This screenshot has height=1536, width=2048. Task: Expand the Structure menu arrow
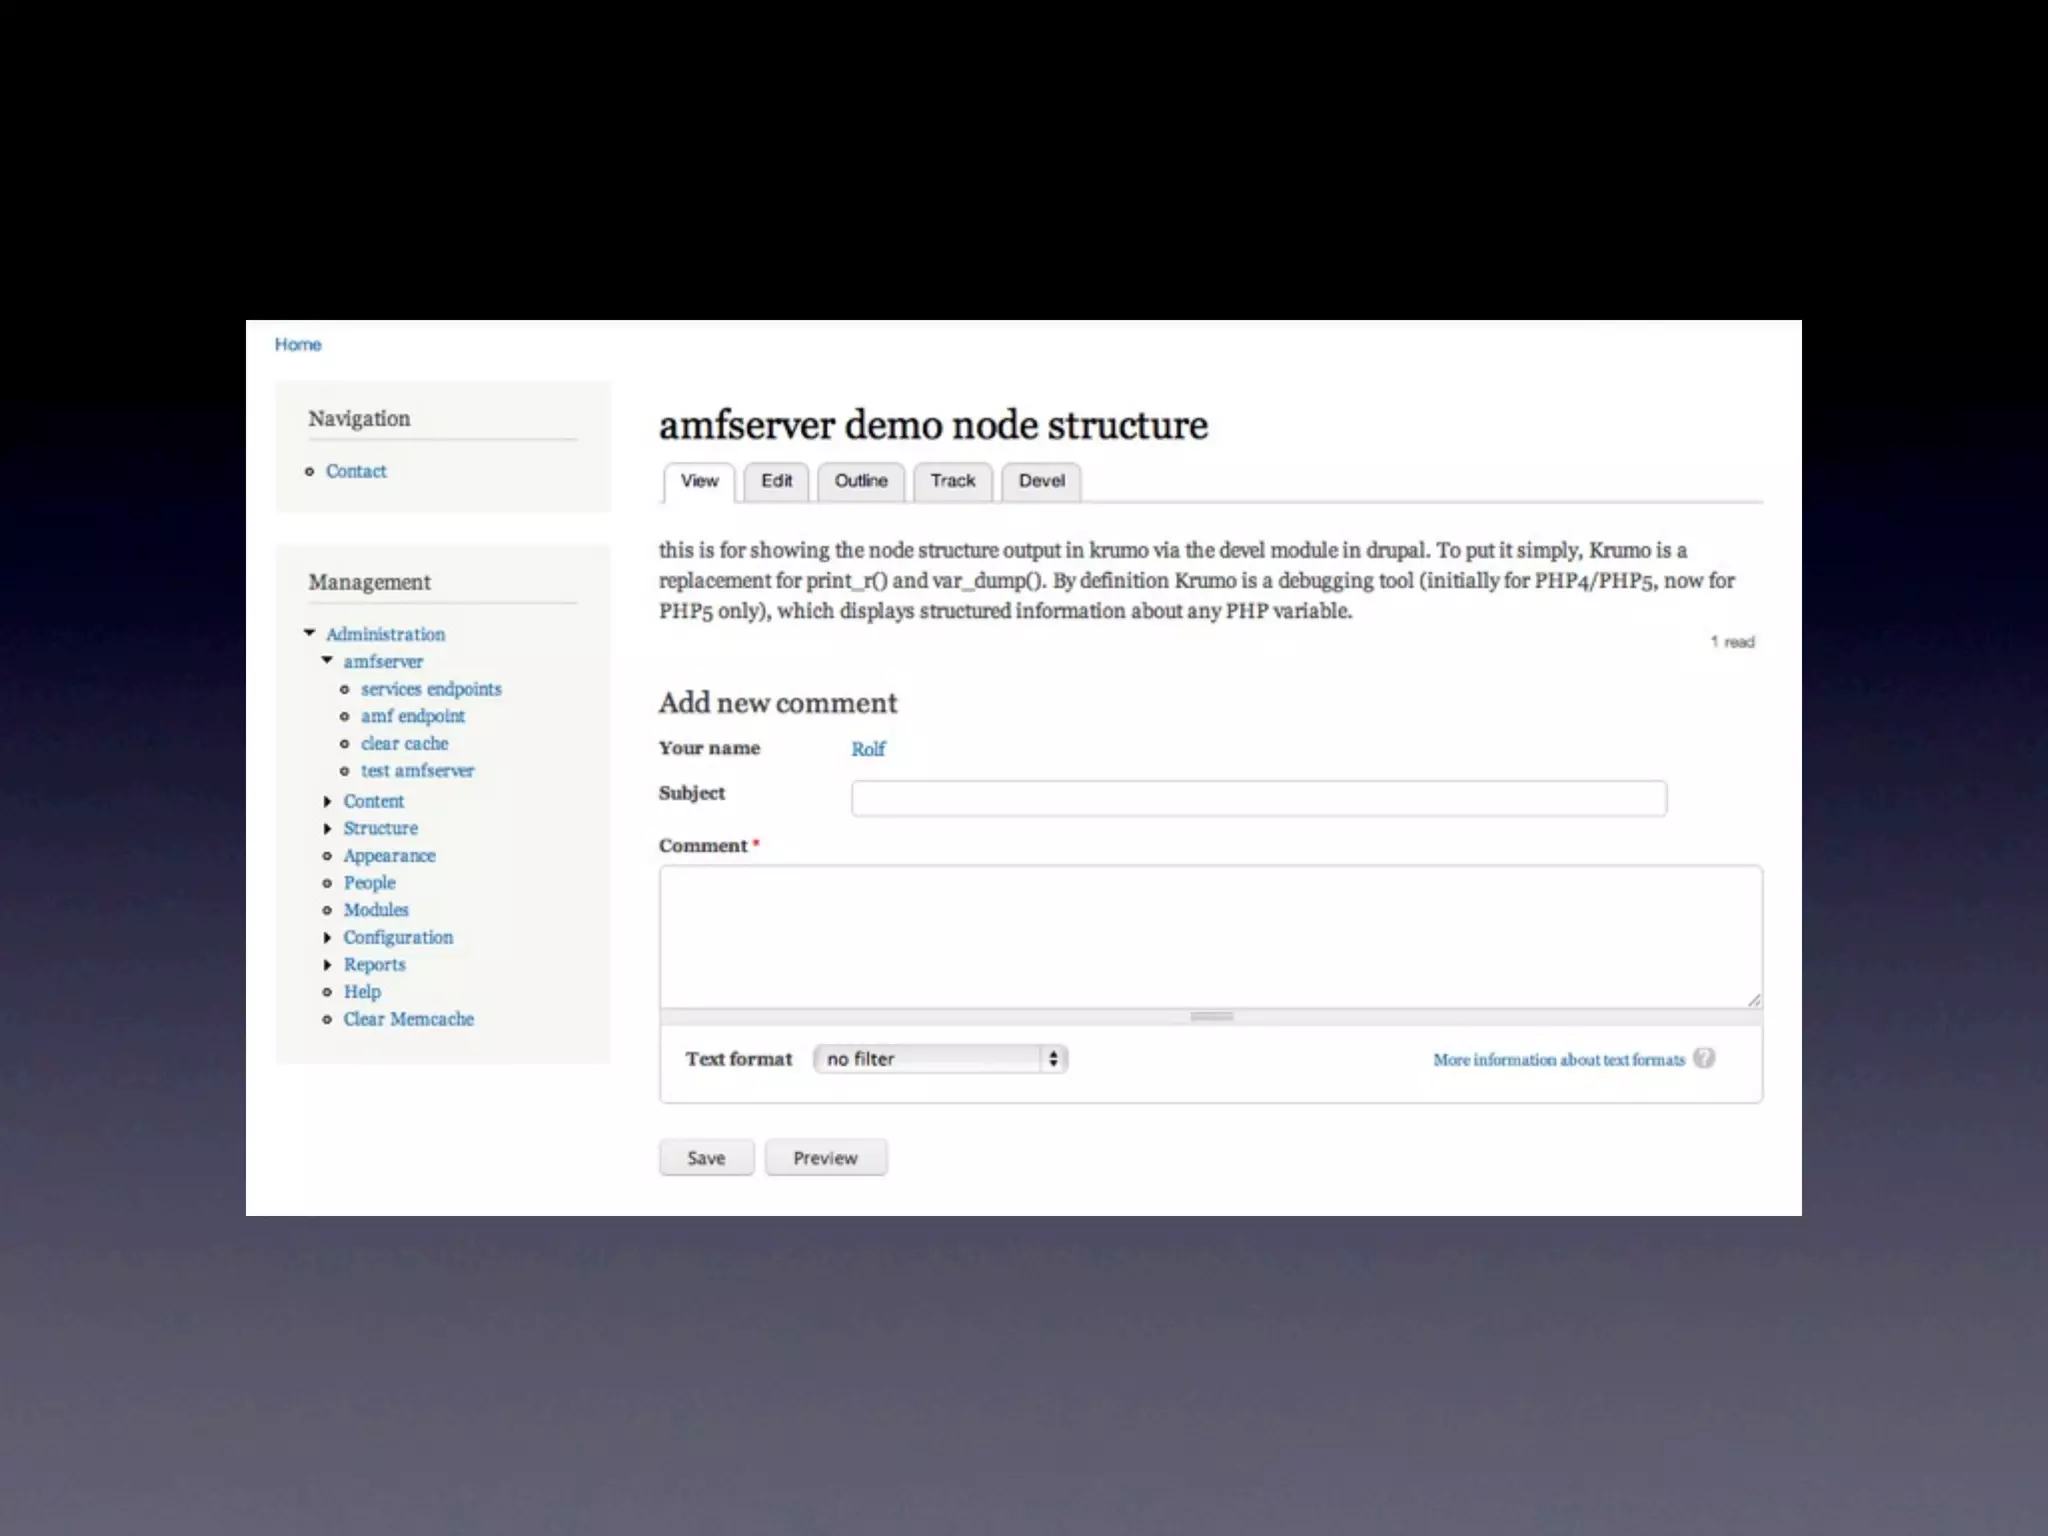(327, 828)
